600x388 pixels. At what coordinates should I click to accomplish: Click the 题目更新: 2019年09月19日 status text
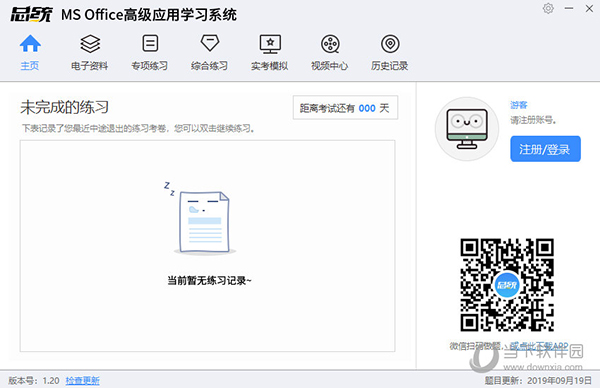[x=538, y=380]
